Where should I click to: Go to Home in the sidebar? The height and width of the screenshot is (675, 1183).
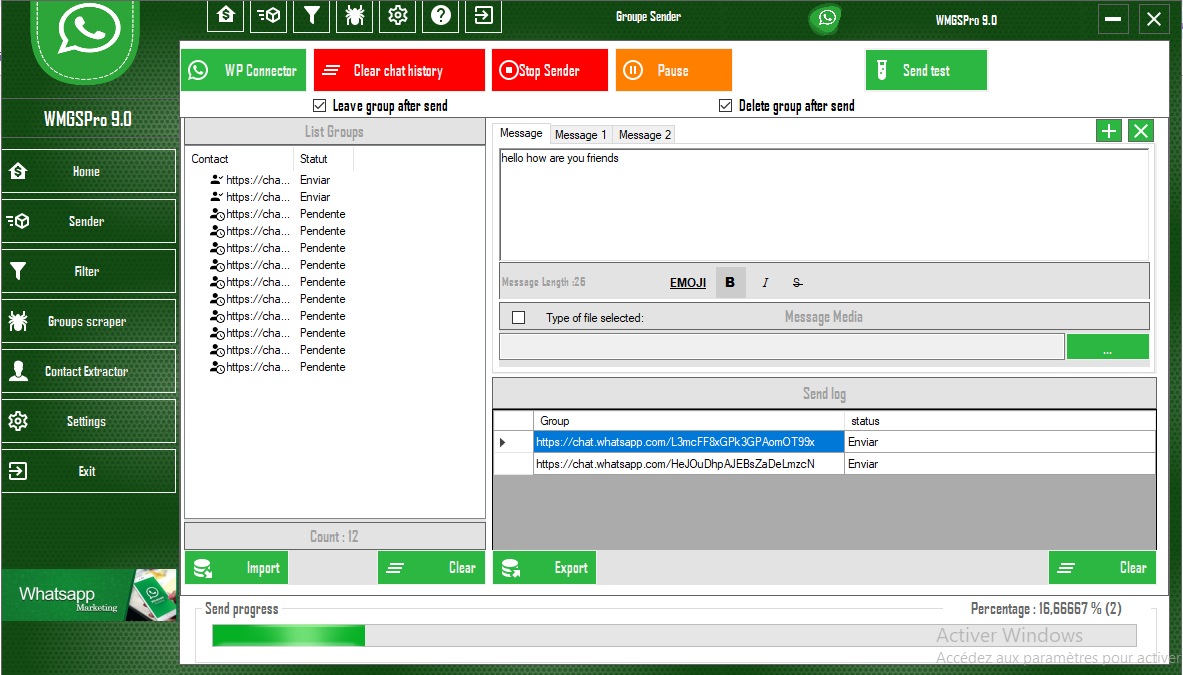[x=88, y=171]
